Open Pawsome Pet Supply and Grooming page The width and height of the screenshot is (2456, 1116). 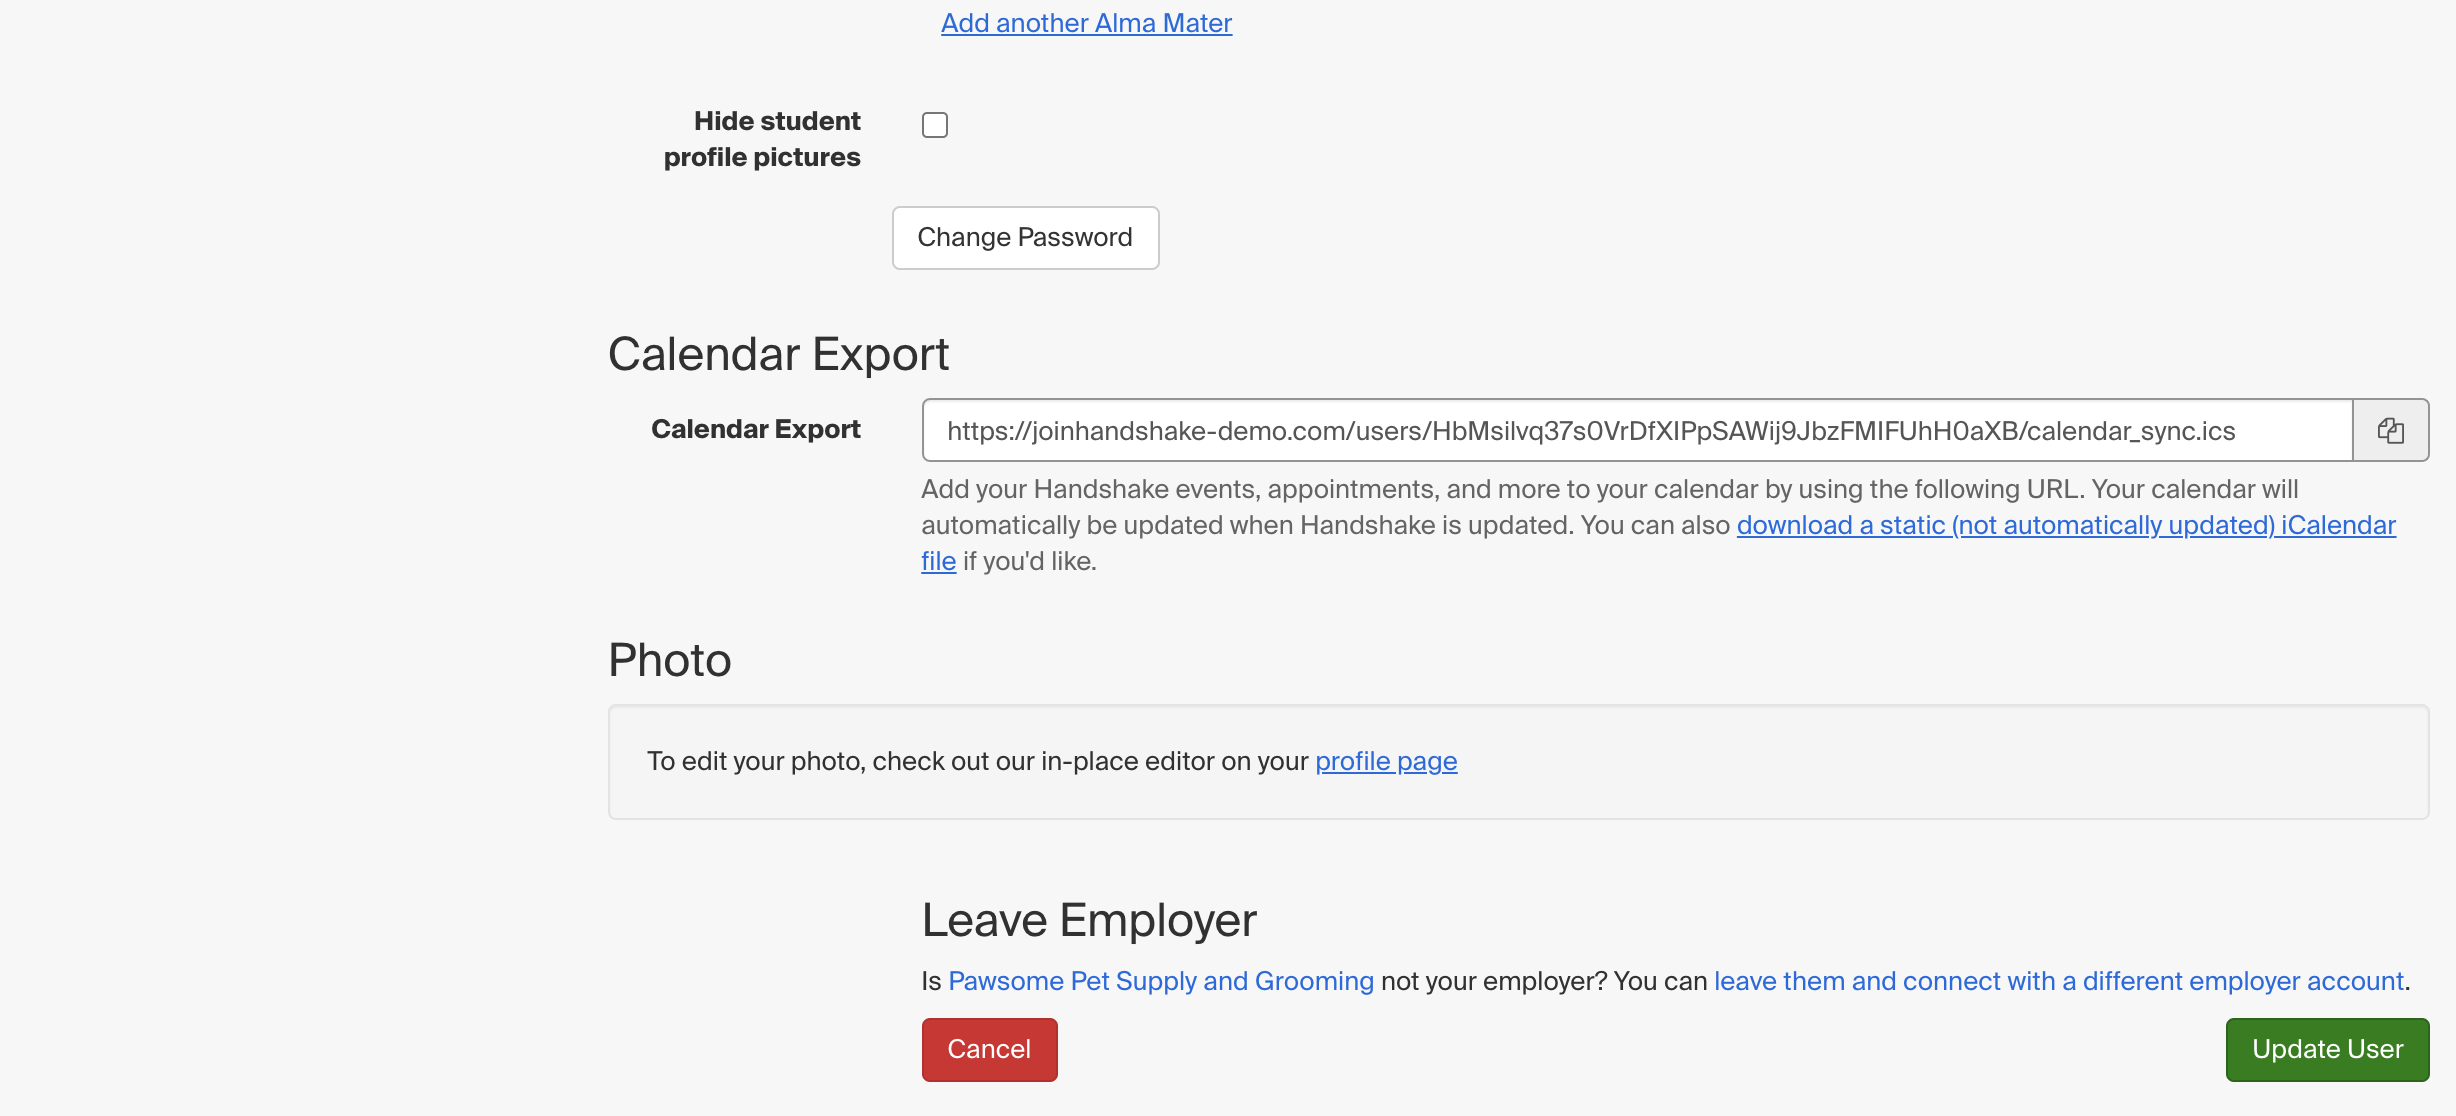tap(1161, 981)
